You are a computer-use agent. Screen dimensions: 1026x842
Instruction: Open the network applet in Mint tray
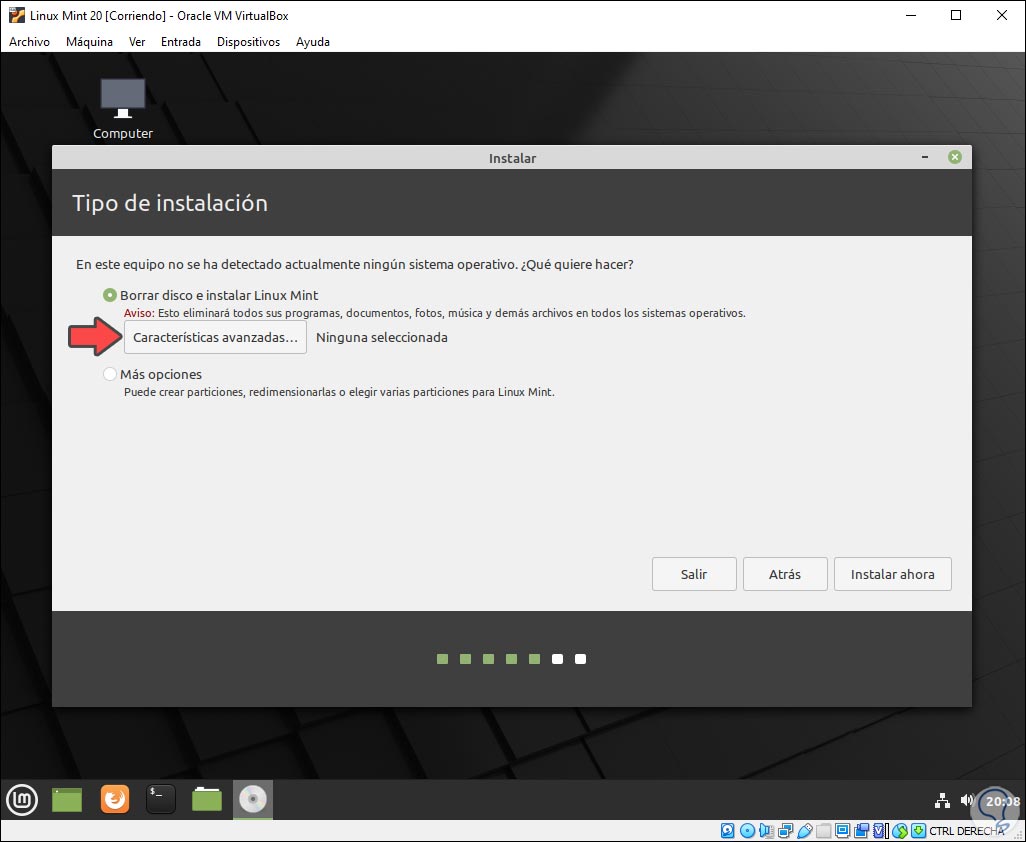(x=942, y=800)
